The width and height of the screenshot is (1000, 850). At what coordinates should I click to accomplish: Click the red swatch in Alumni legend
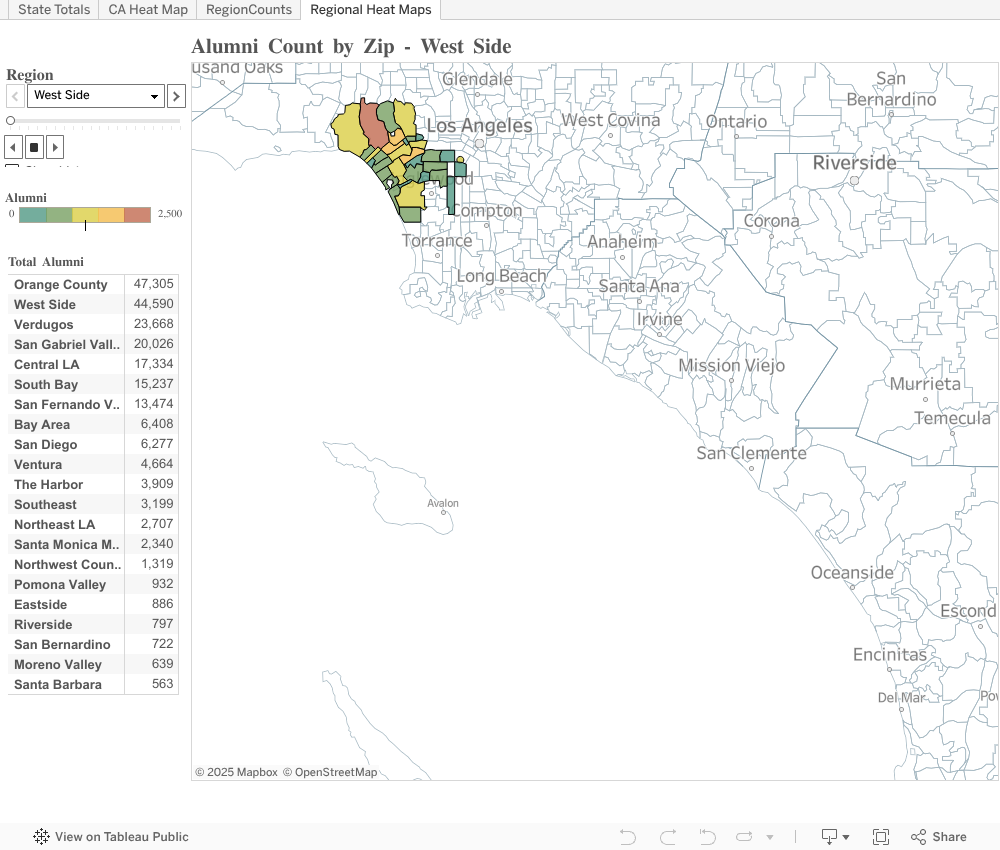pyautogui.click(x=137, y=215)
